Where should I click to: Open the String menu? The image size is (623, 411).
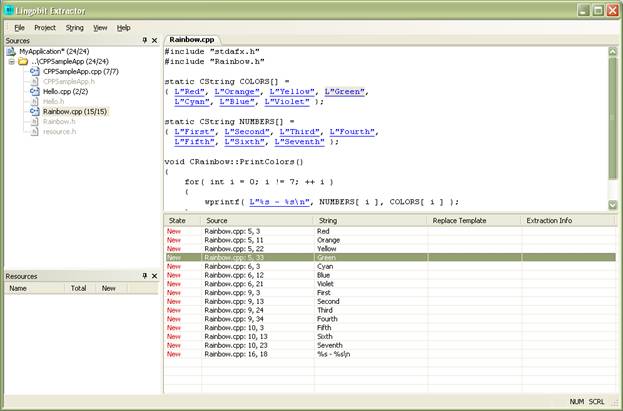74,28
